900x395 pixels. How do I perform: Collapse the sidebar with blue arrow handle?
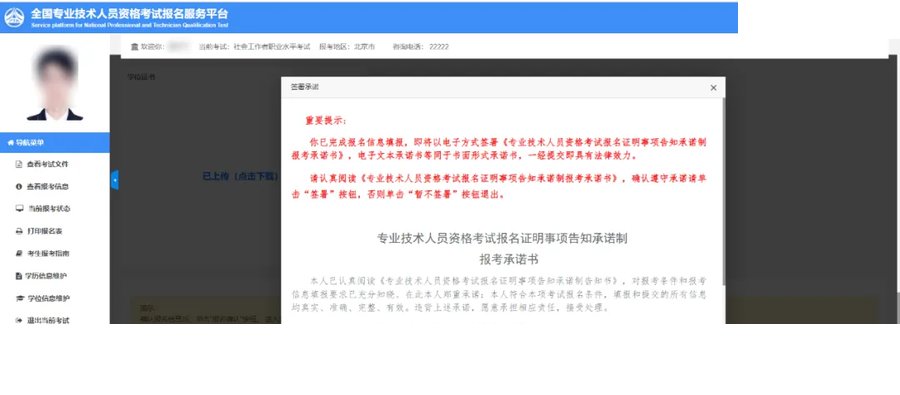coord(114,180)
